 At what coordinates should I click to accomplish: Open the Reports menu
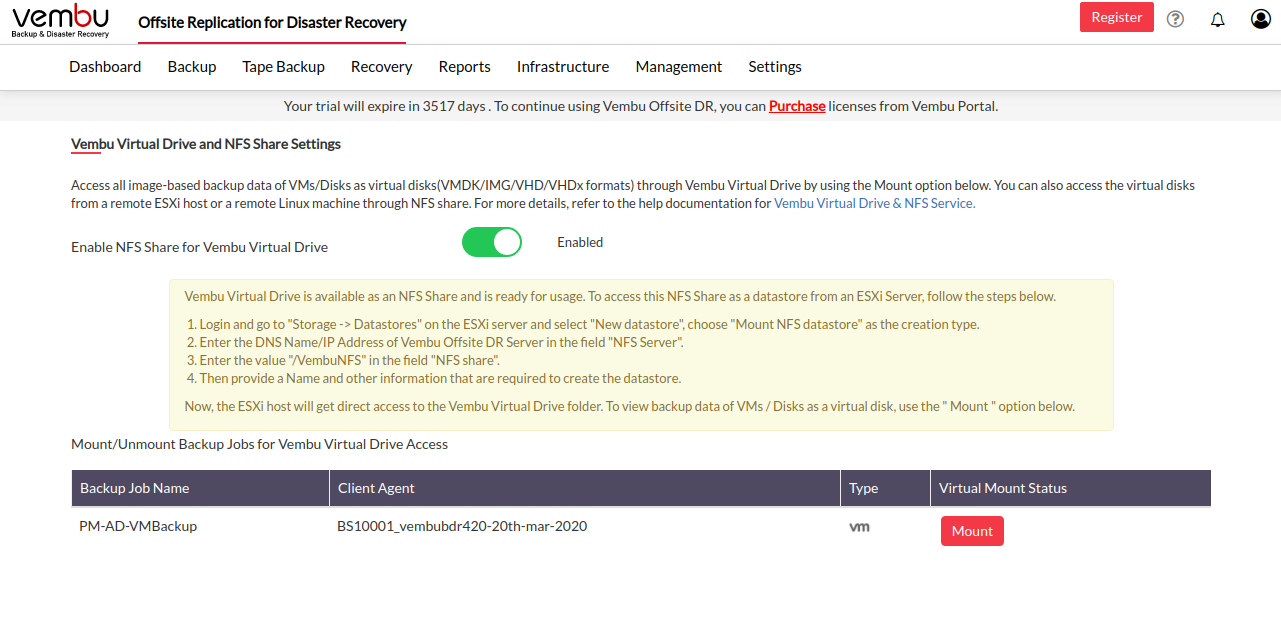coord(464,67)
